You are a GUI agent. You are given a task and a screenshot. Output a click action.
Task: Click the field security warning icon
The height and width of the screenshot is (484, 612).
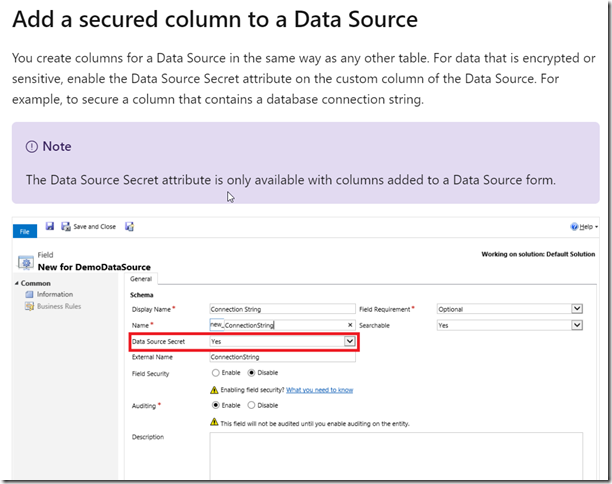[214, 390]
